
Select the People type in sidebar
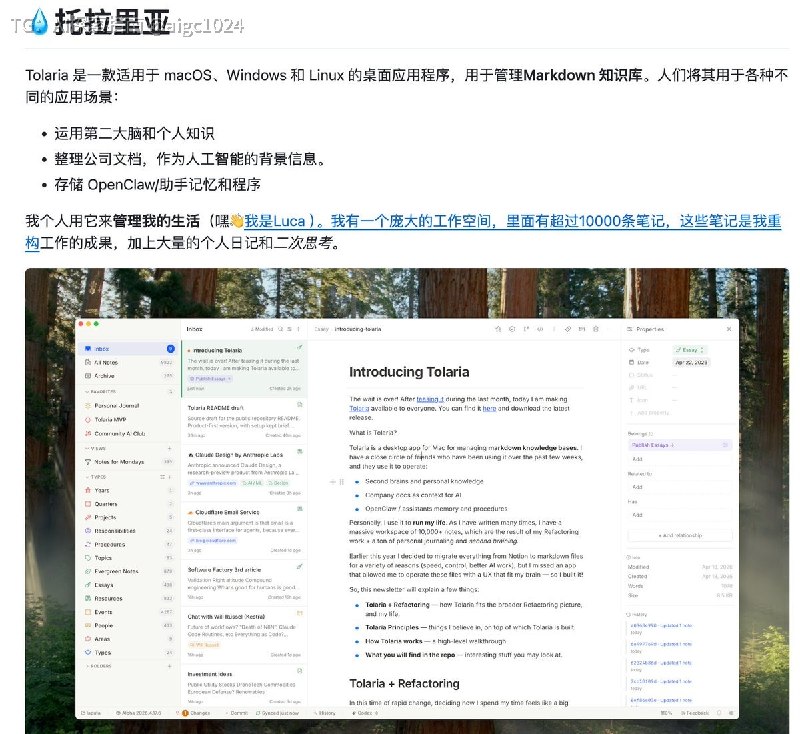coord(130,625)
